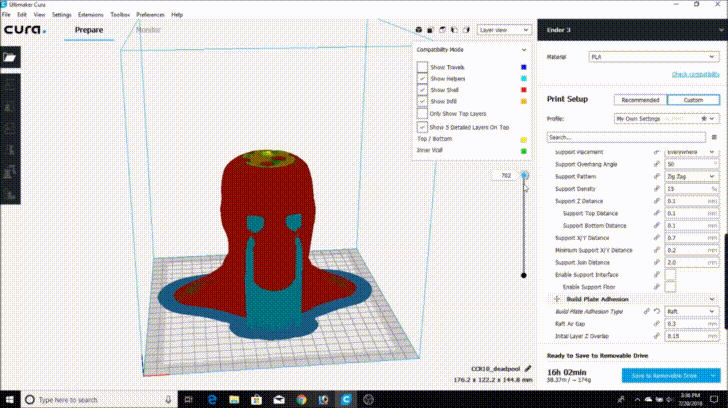Open the Preferences menu
This screenshot has width=728, height=408.
click(150, 15)
